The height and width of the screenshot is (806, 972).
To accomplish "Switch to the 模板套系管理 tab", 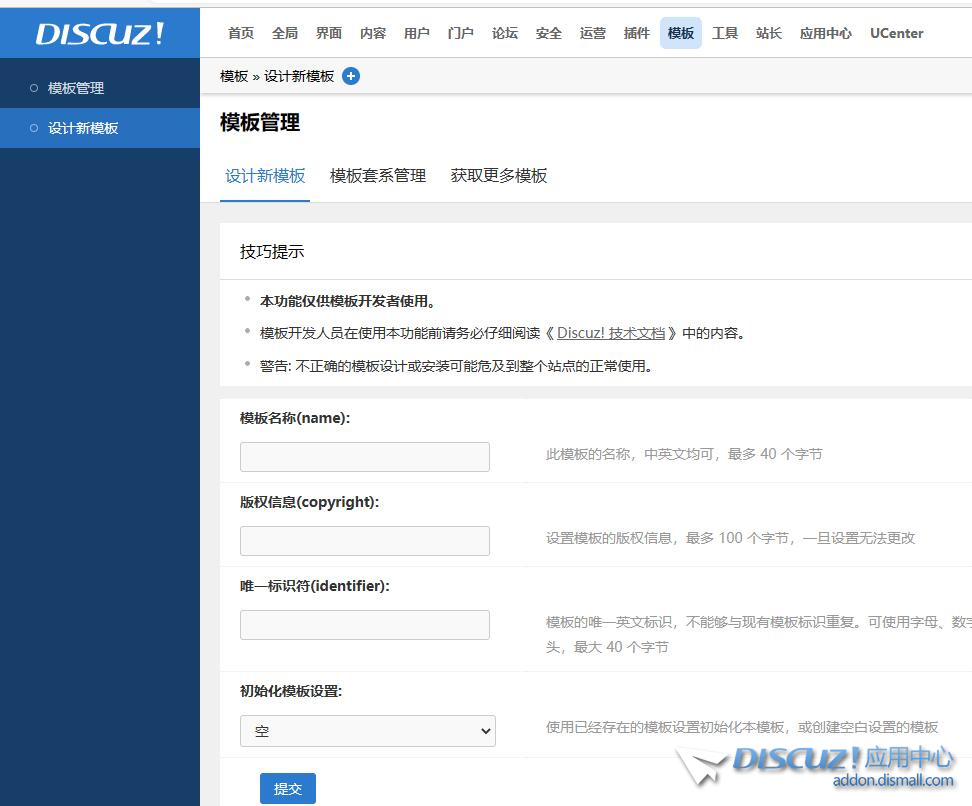I will [377, 175].
